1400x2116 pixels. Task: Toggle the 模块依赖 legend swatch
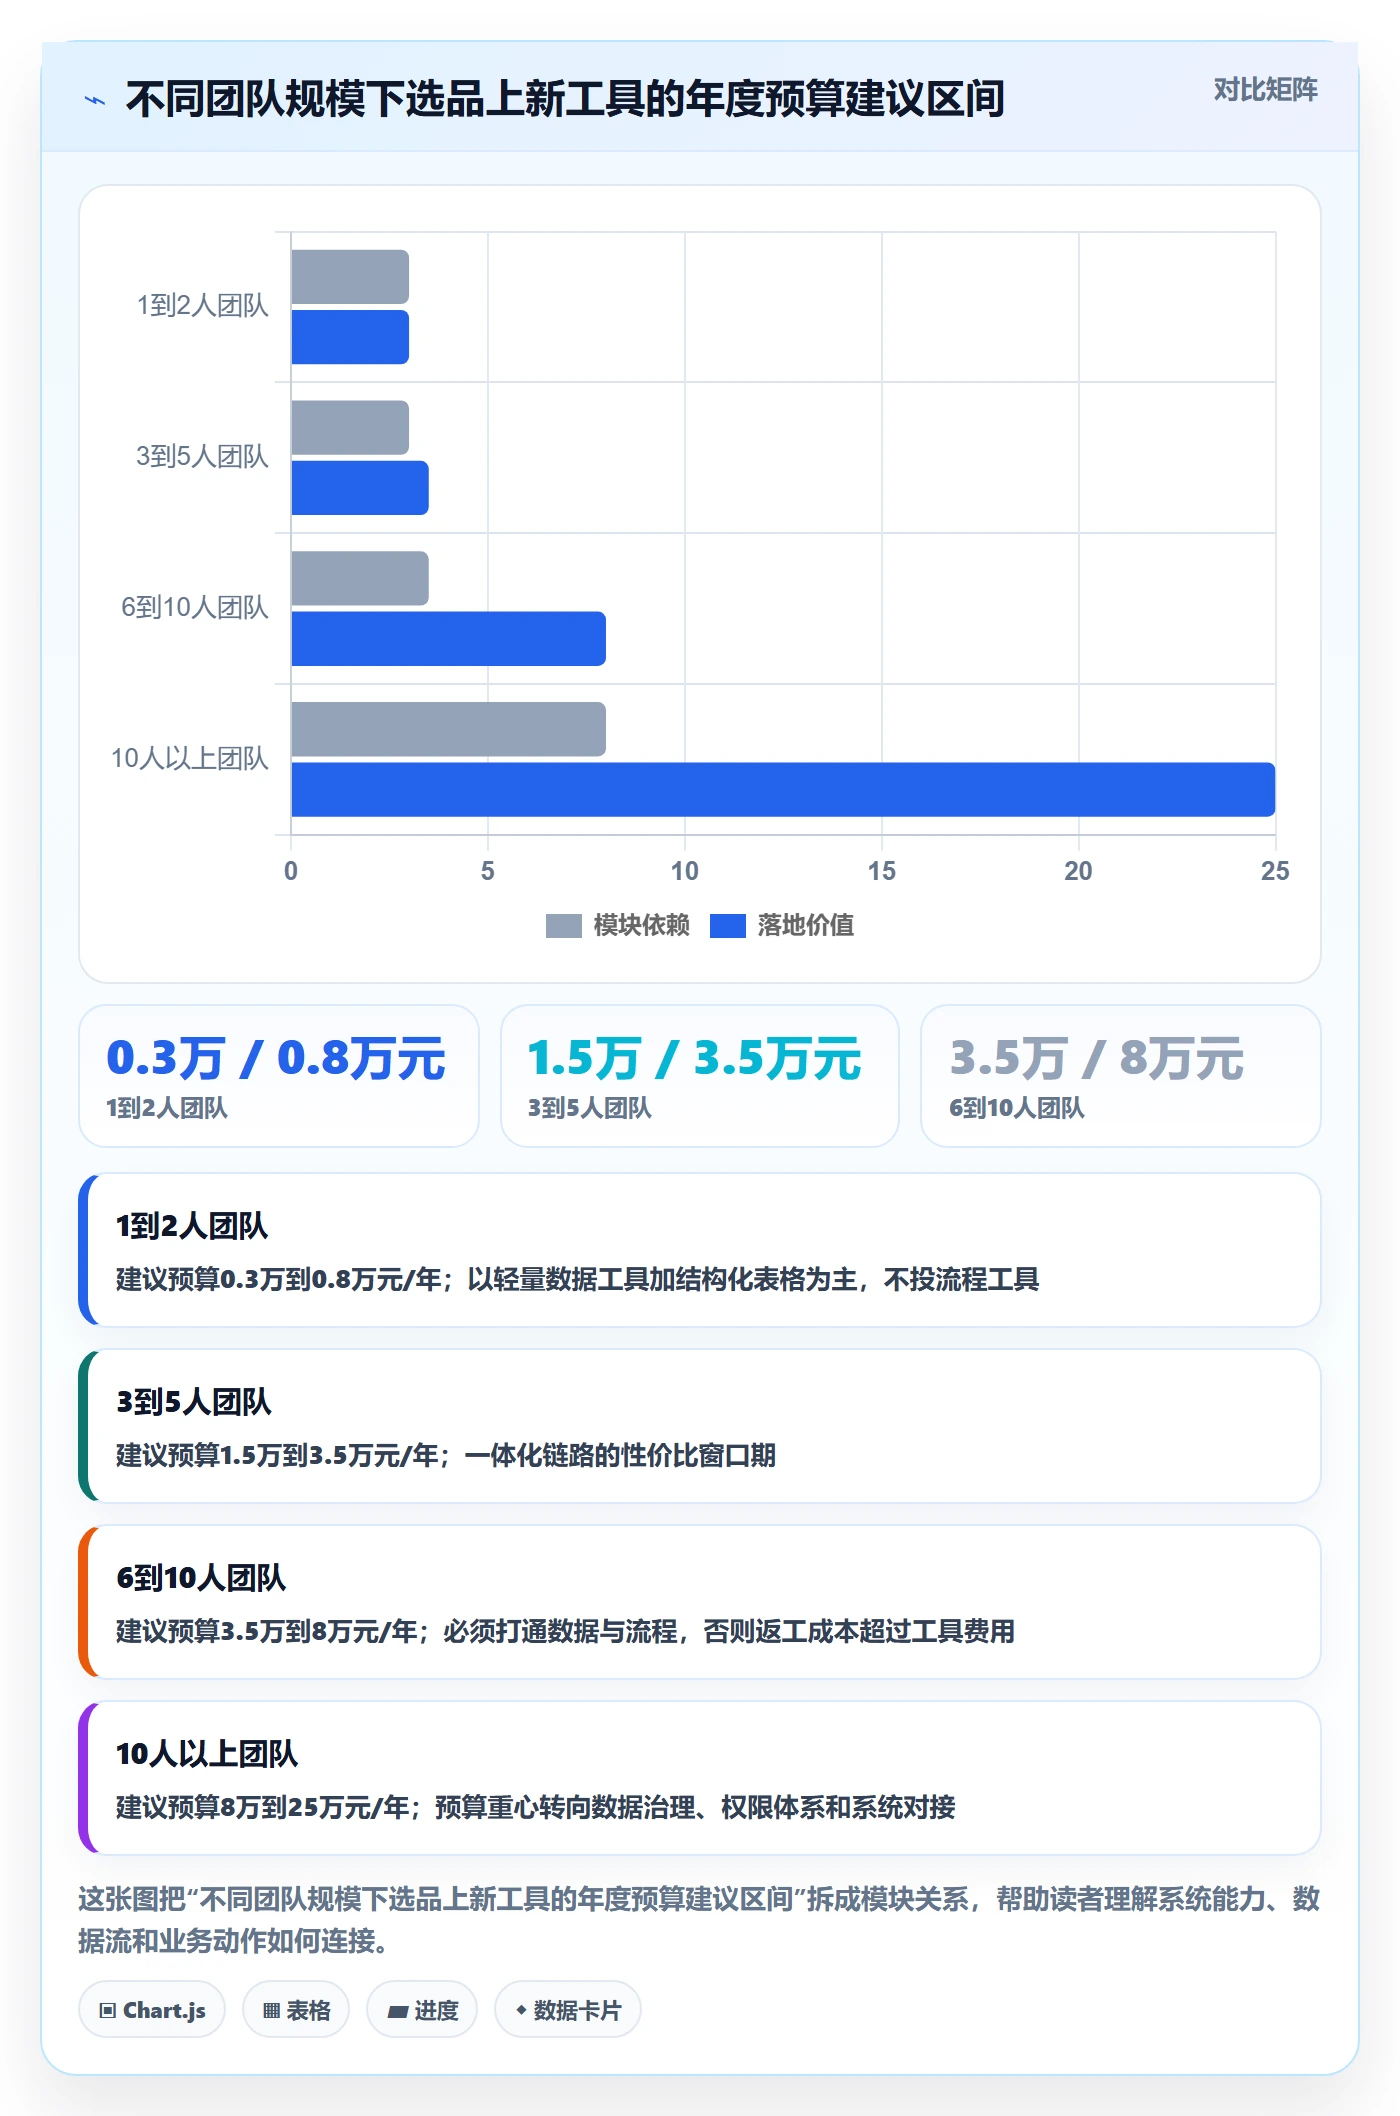coord(564,926)
